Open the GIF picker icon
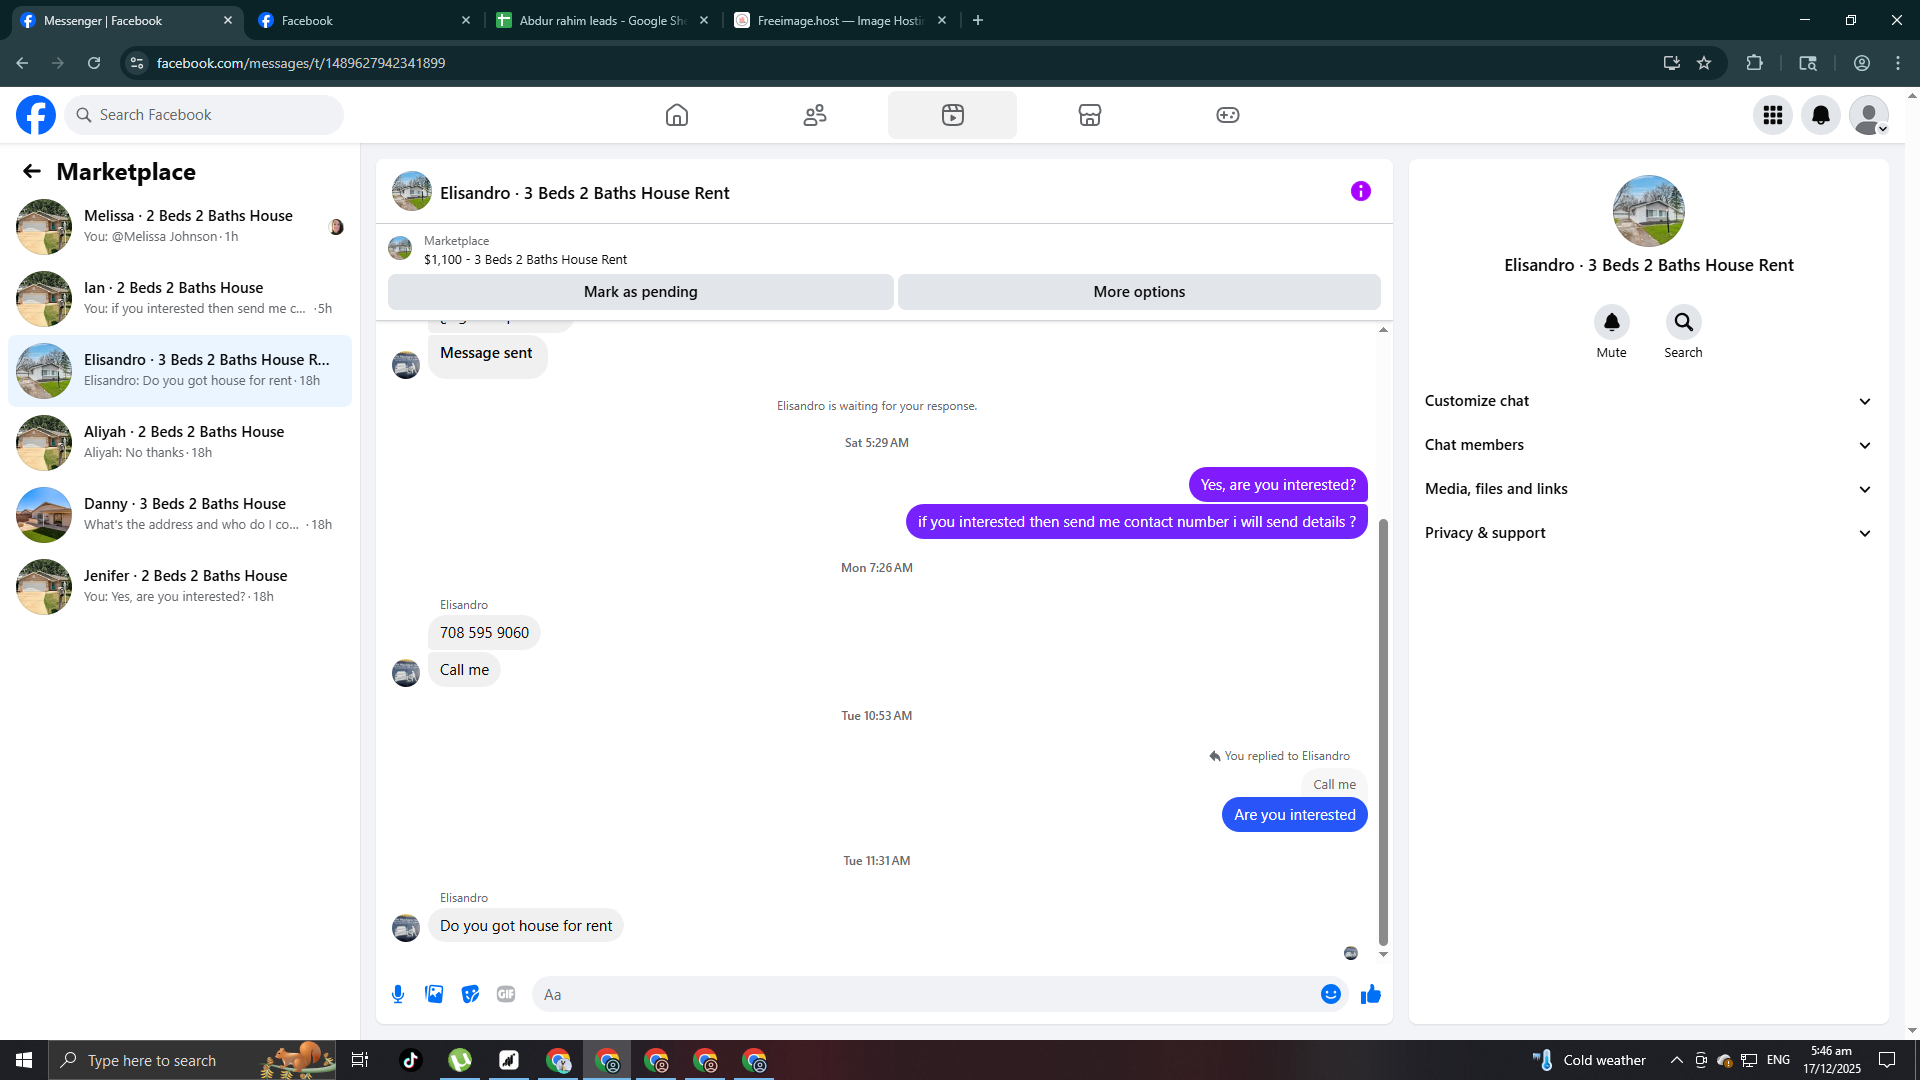The image size is (1920, 1080). pos(506,994)
